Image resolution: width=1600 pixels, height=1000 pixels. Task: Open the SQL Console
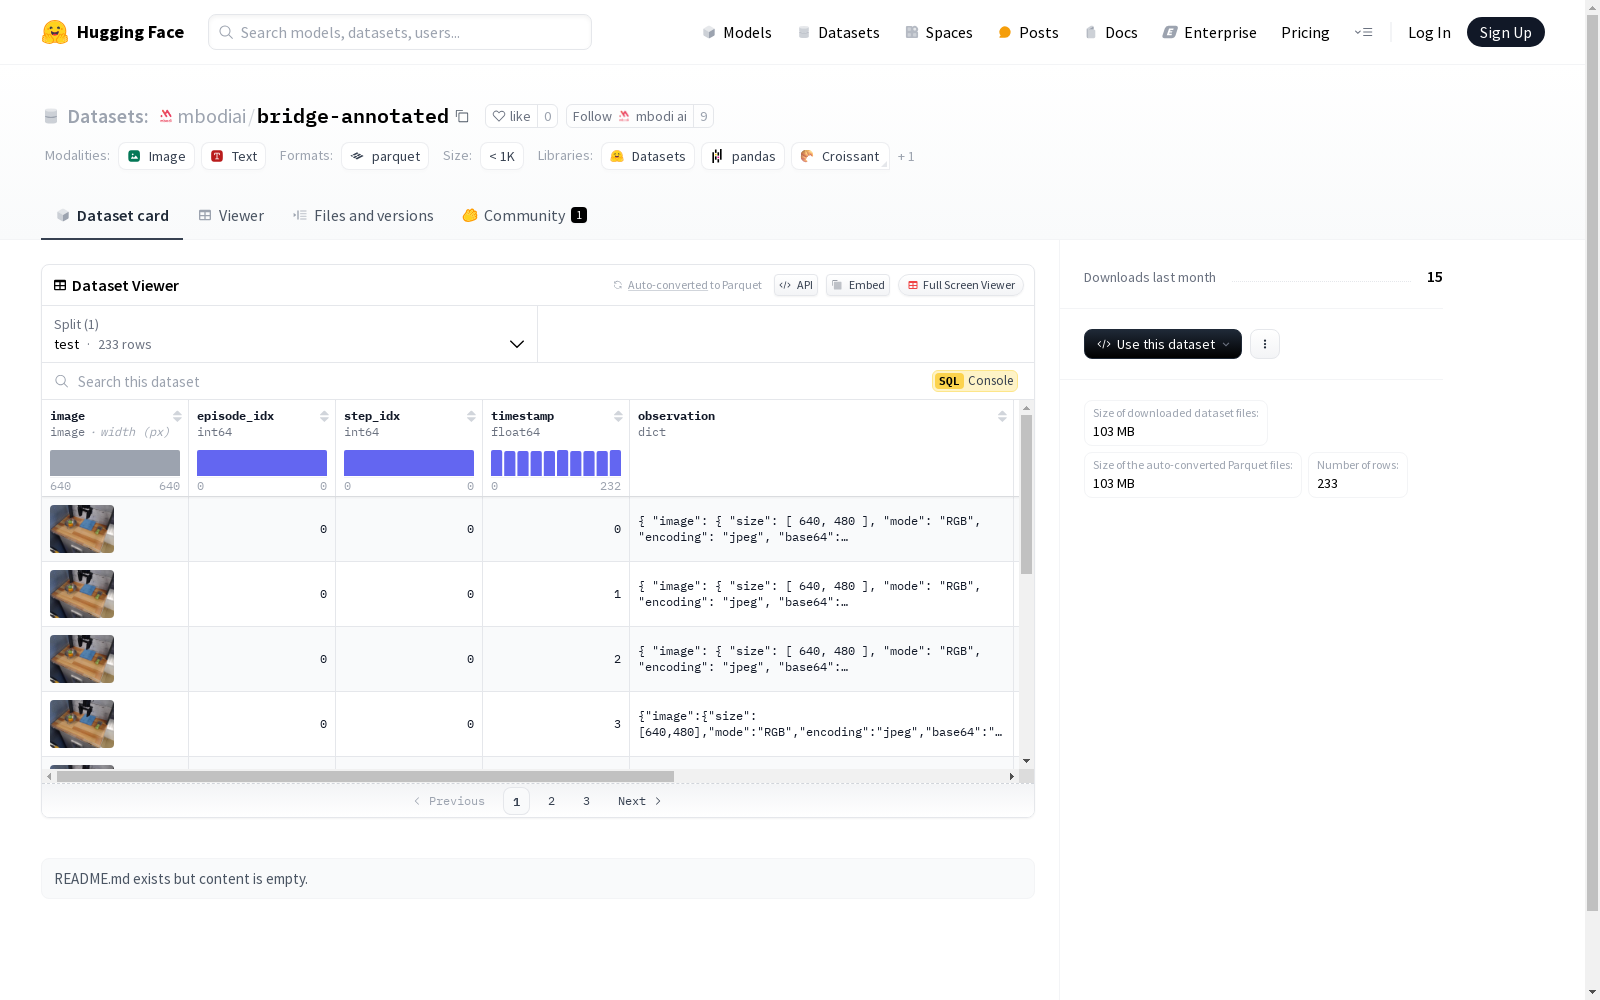pyautogui.click(x=975, y=381)
